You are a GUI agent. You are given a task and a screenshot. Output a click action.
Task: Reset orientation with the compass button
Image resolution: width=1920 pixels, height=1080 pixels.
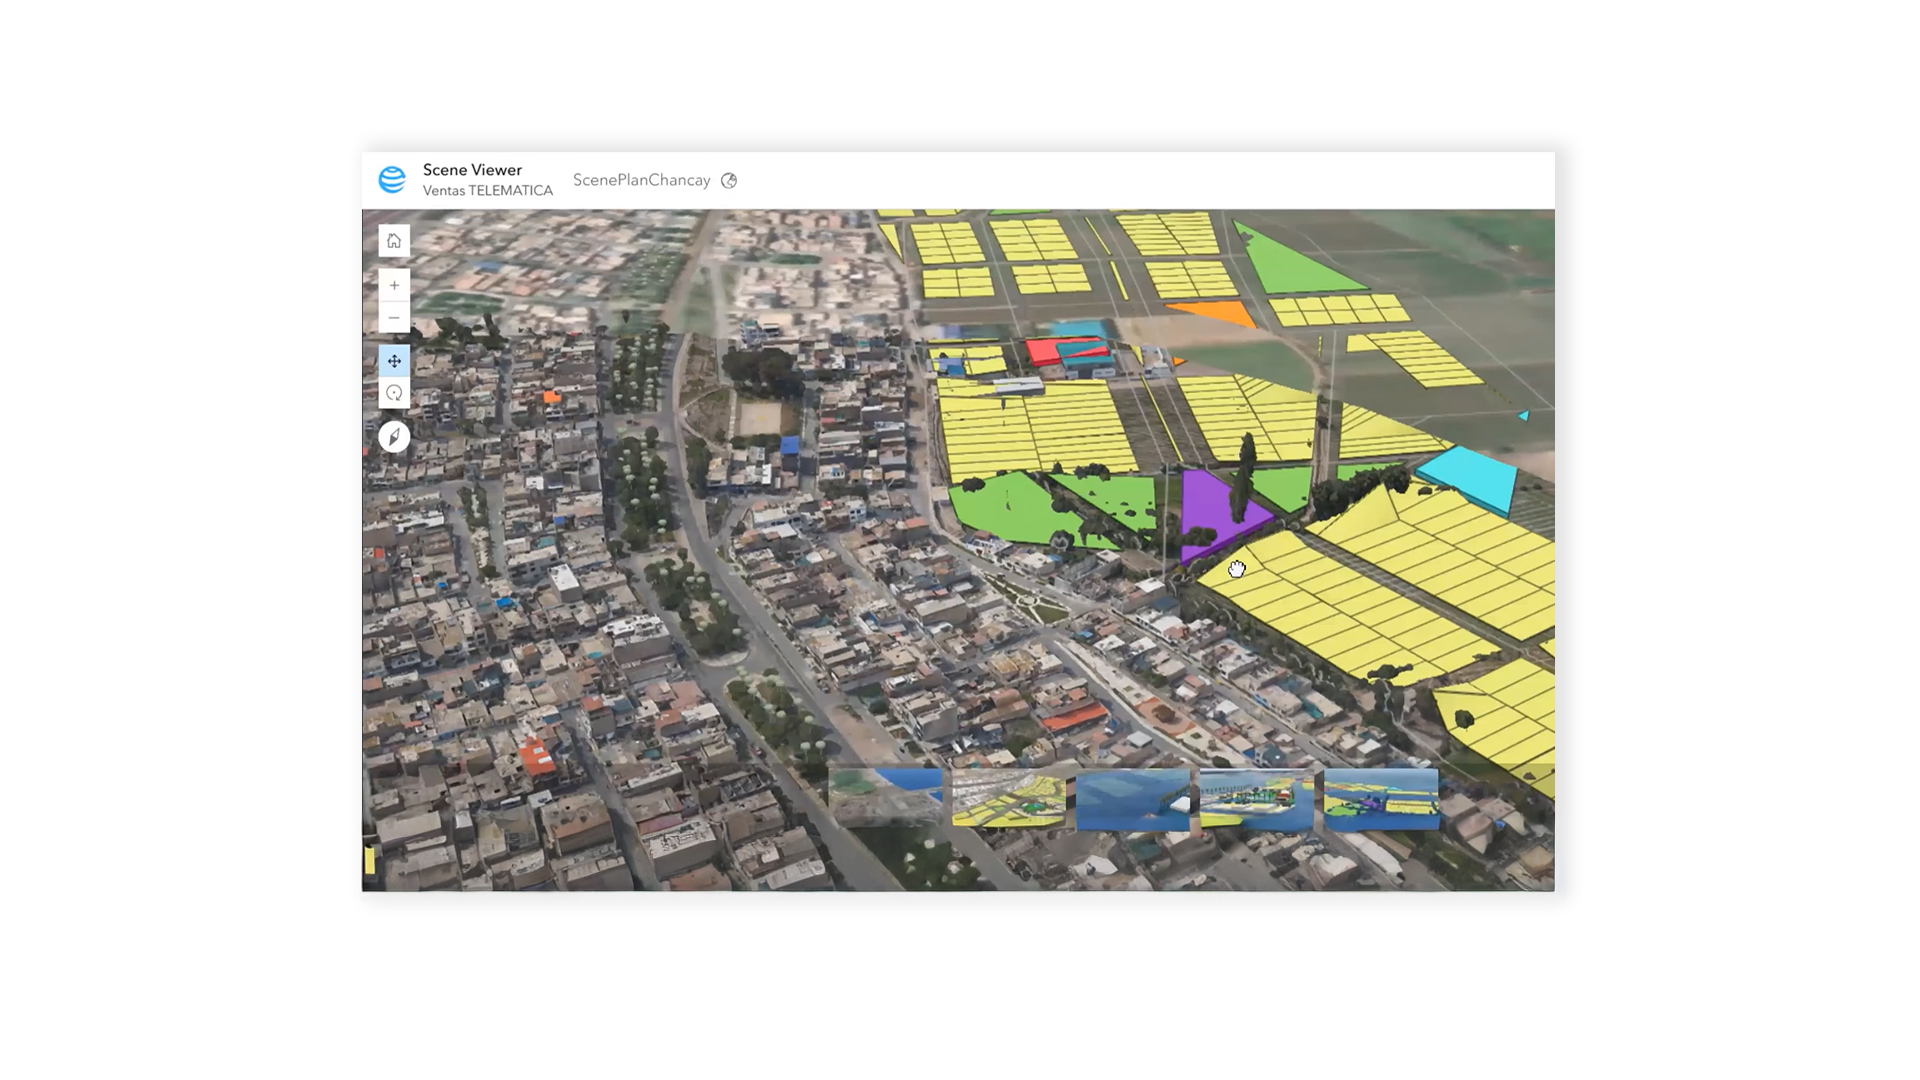pyautogui.click(x=394, y=437)
